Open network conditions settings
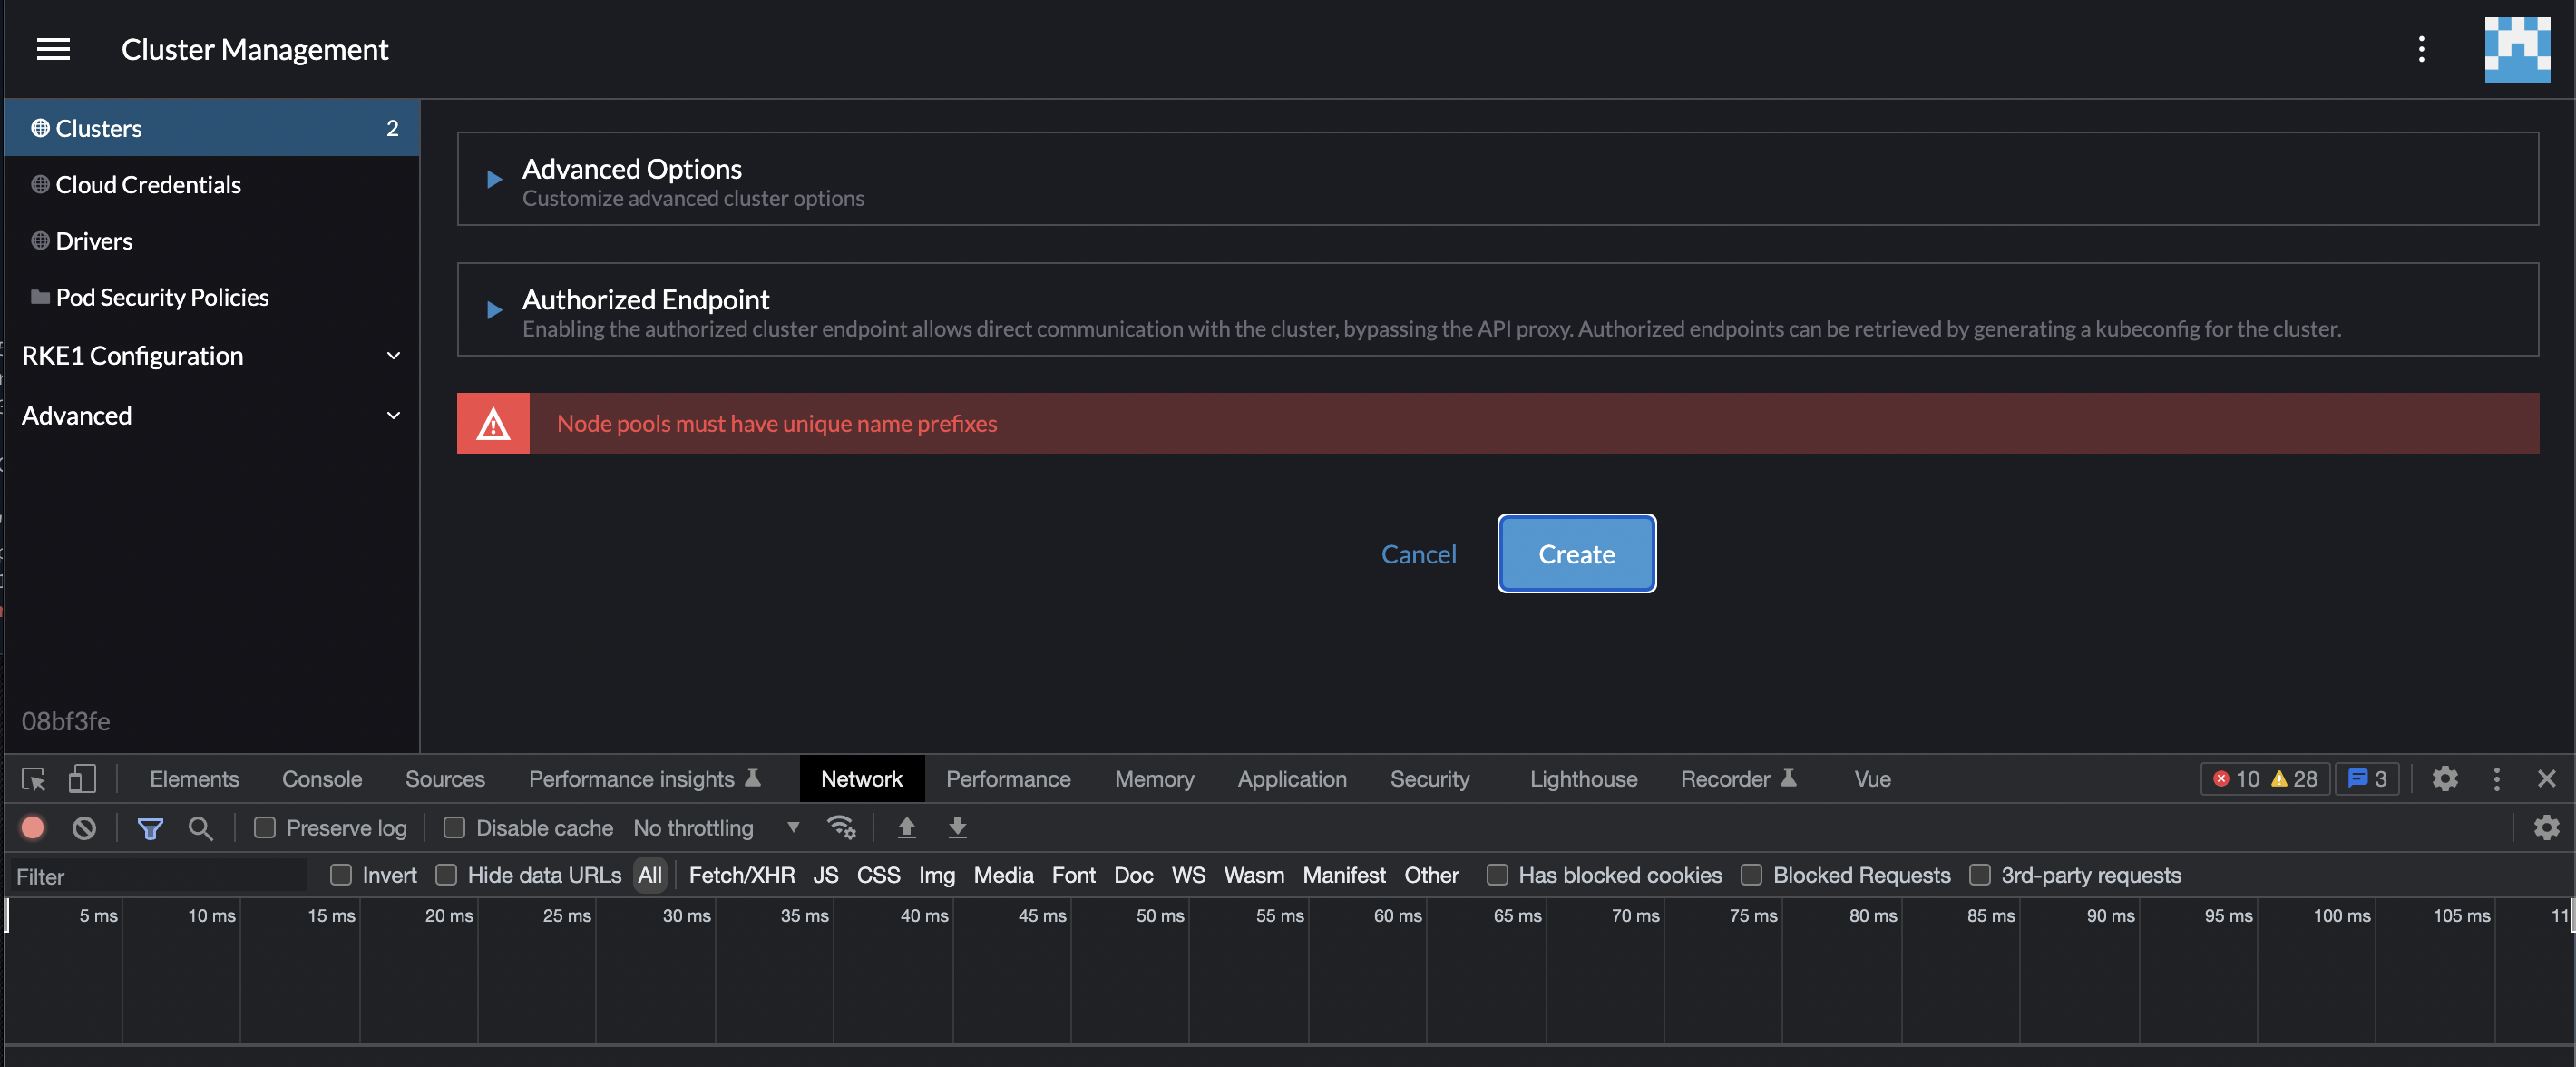Screen dimensions: 2576x1067 (x=841, y=828)
